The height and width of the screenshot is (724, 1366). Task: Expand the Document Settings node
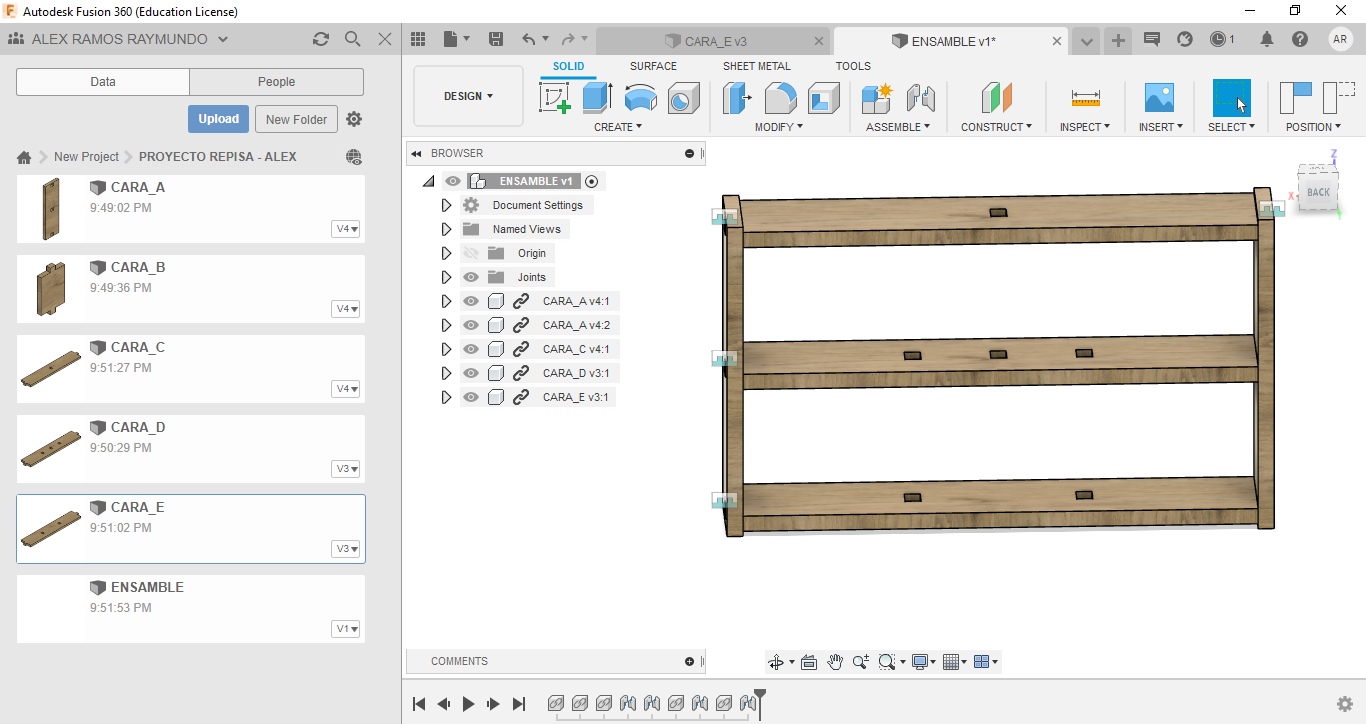tap(446, 205)
